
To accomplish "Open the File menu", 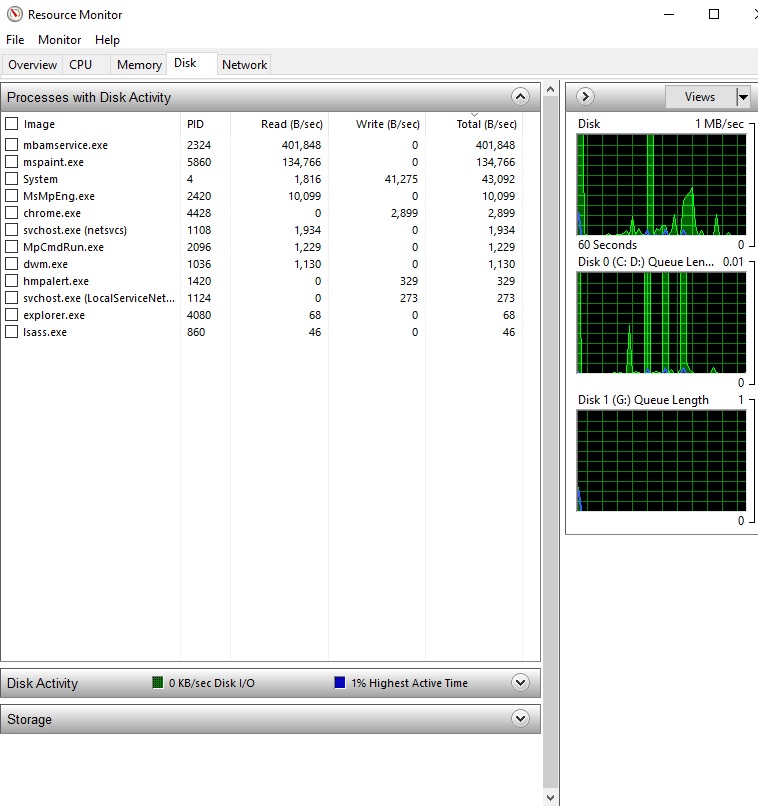I will coord(15,40).
